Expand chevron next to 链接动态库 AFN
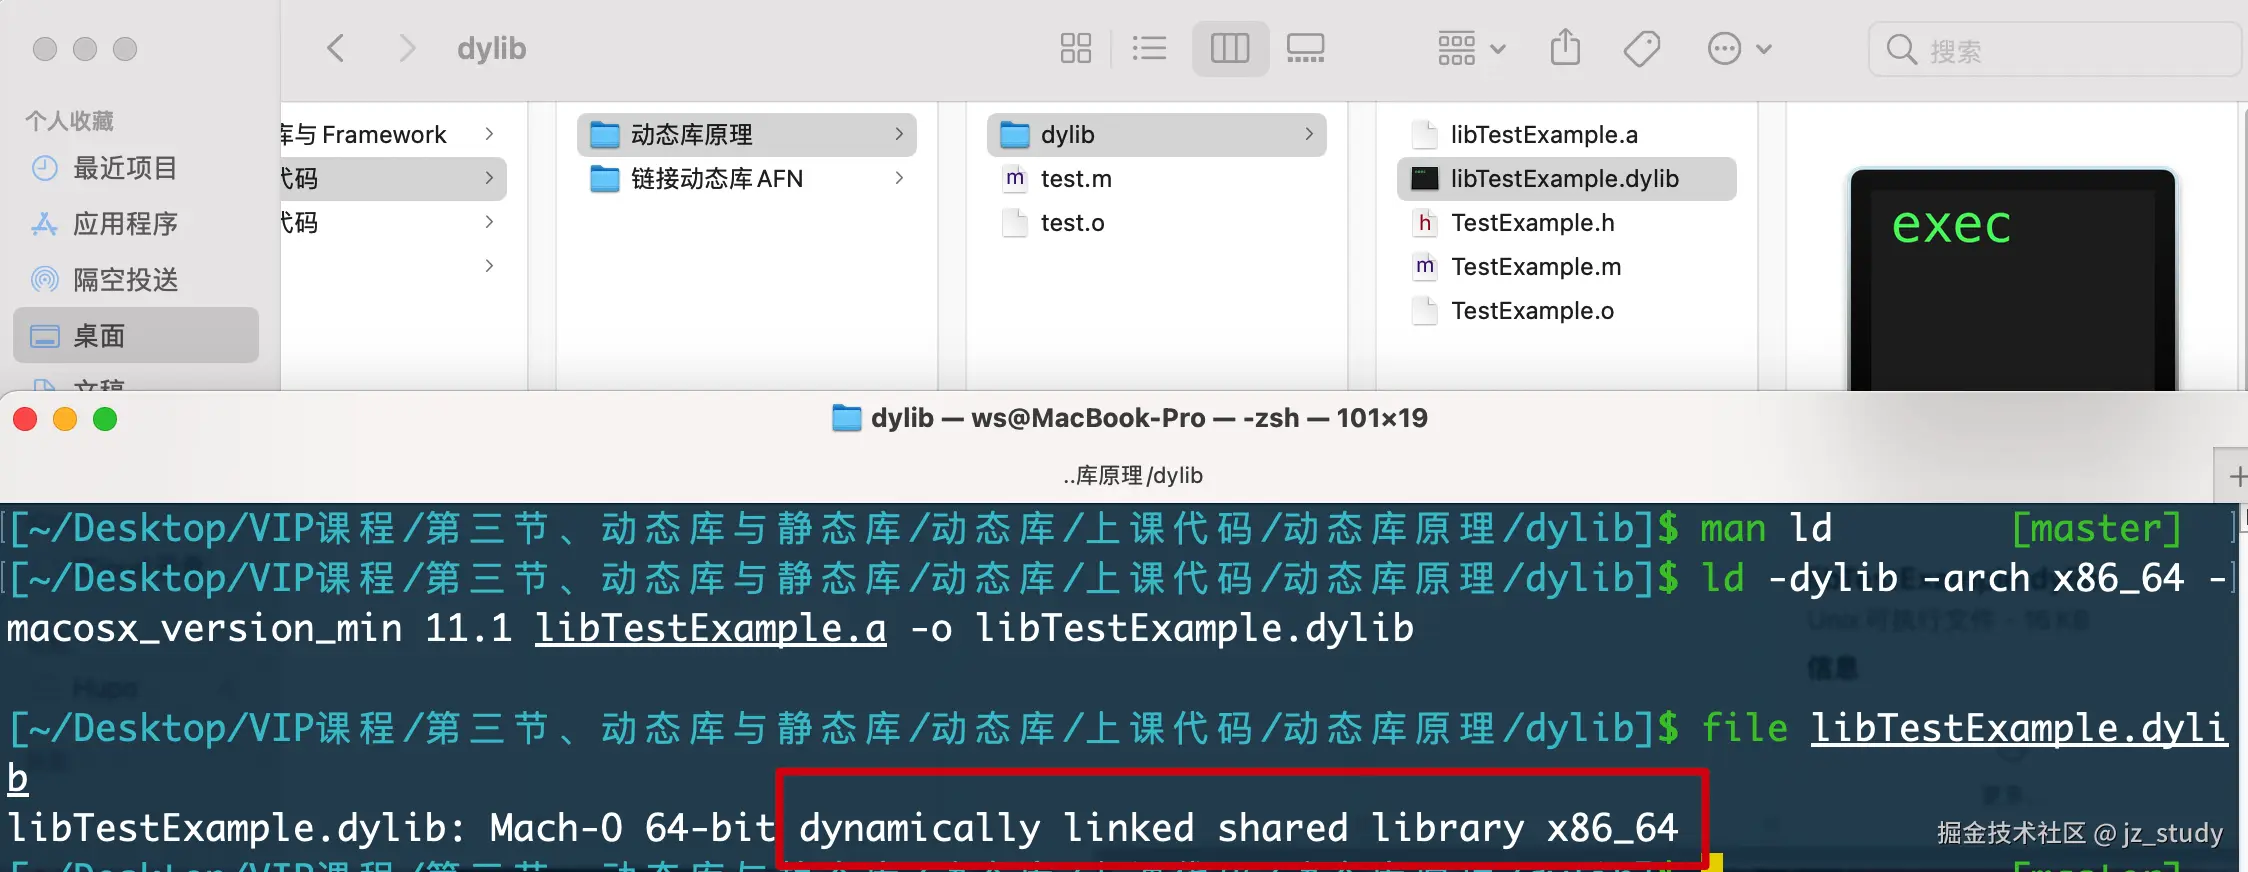 tap(899, 178)
